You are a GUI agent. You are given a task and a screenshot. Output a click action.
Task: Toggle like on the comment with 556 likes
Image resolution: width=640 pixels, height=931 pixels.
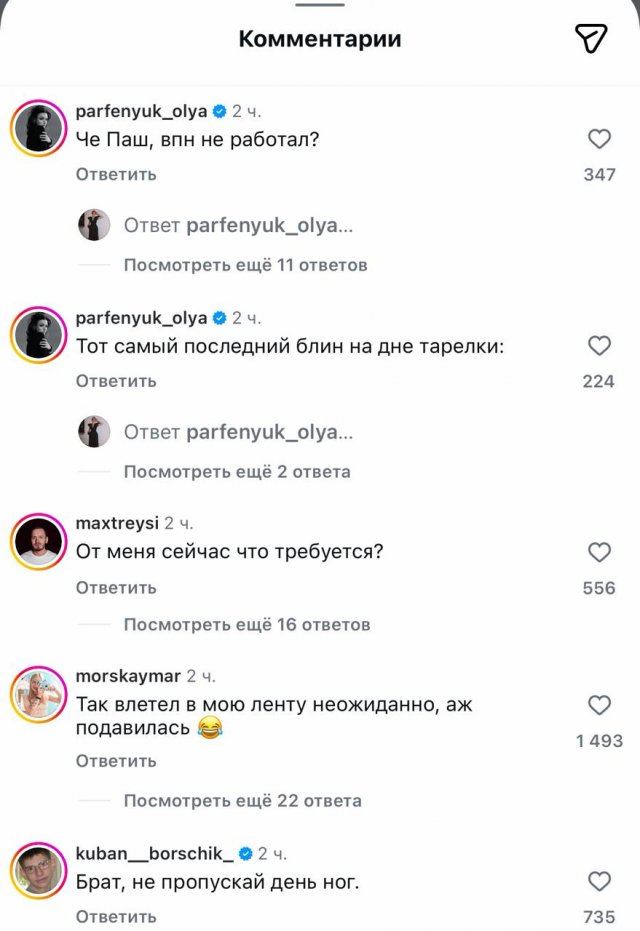click(x=599, y=552)
